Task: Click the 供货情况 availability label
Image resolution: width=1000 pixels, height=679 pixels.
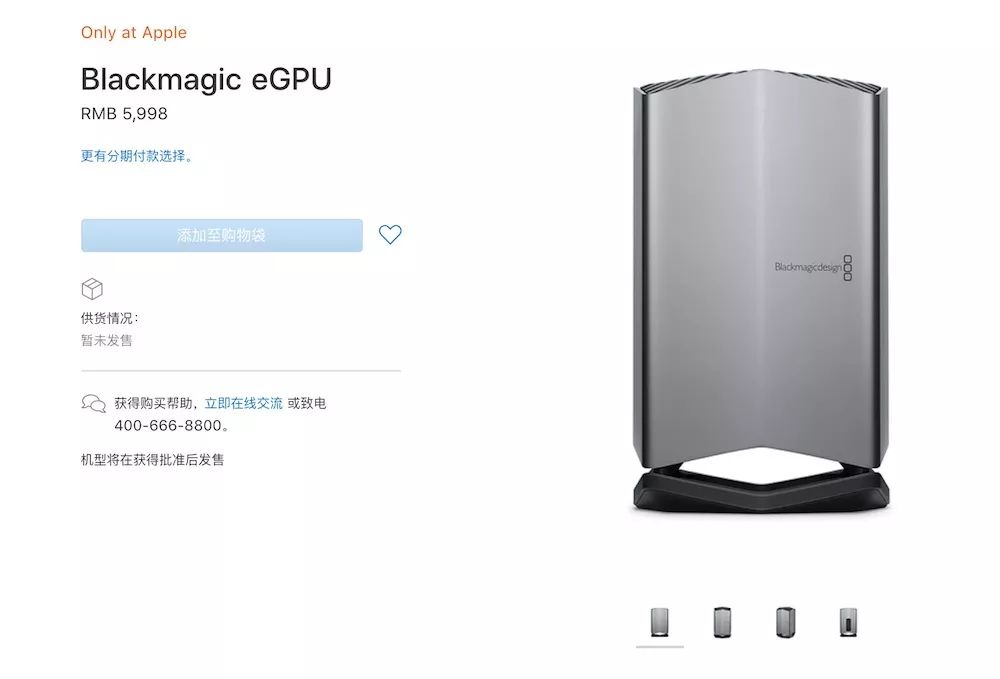Action: (109, 318)
